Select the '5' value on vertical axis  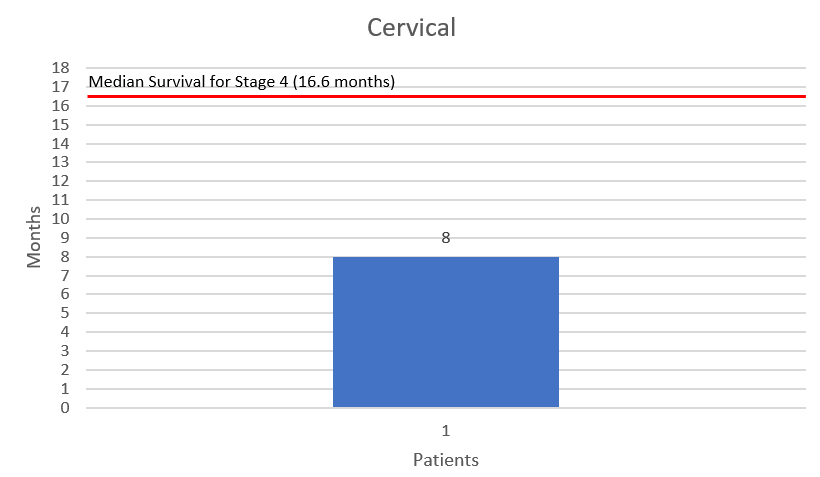[64, 313]
